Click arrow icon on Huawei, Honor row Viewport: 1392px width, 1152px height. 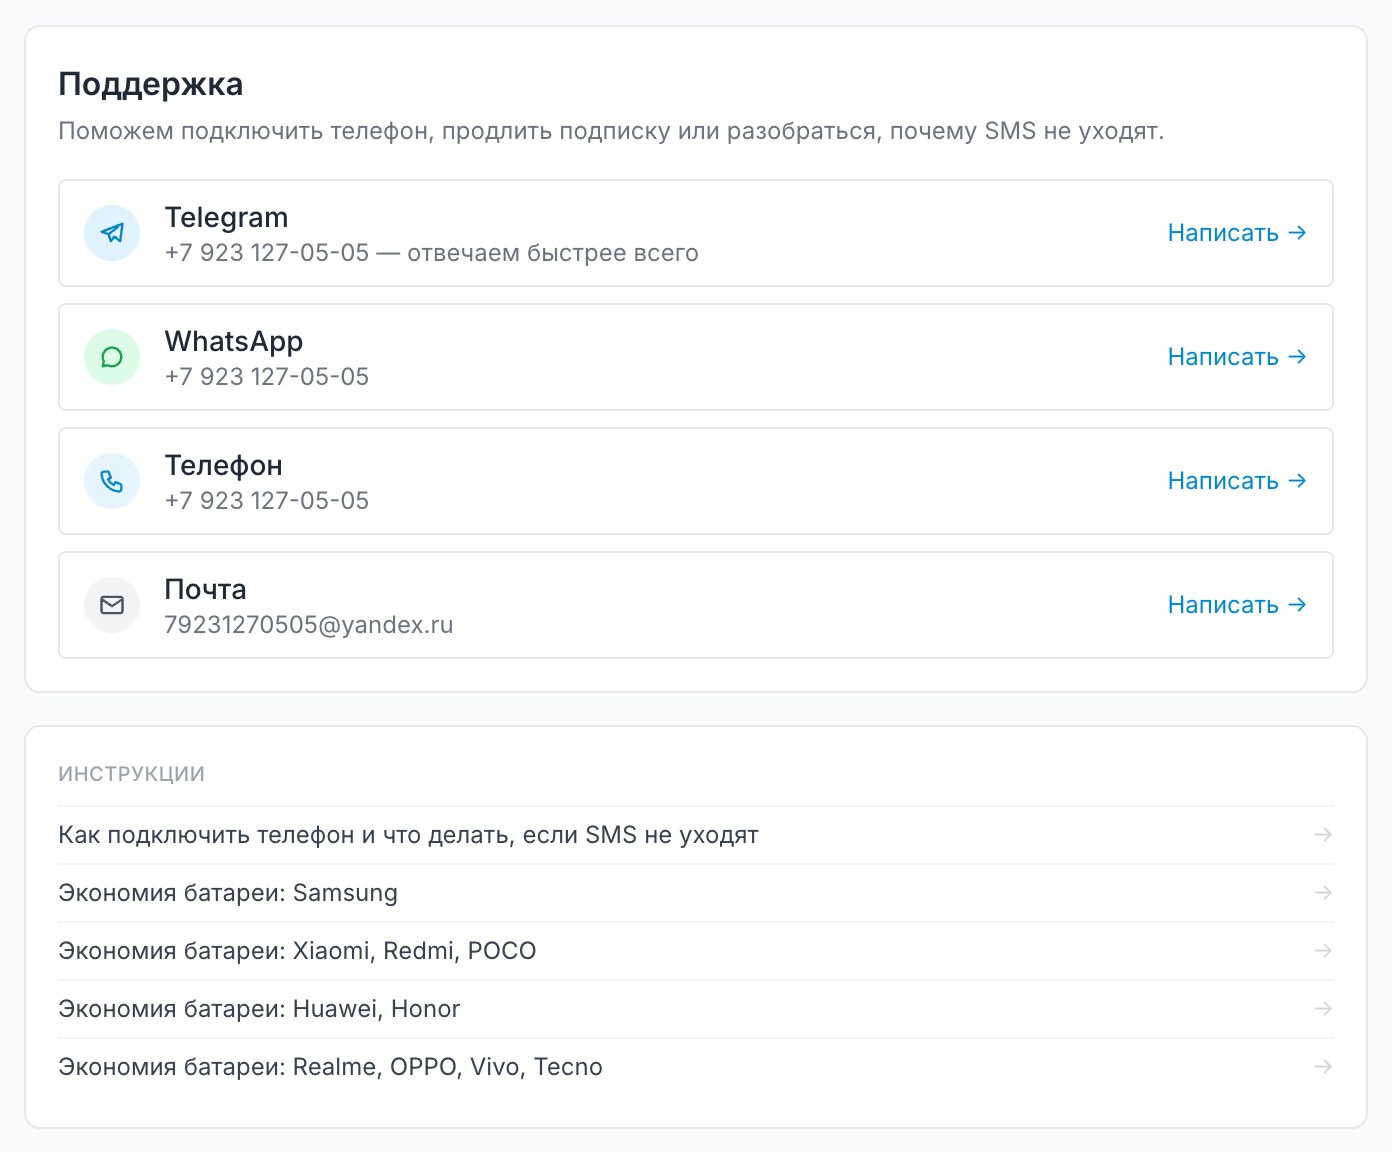click(1323, 1009)
